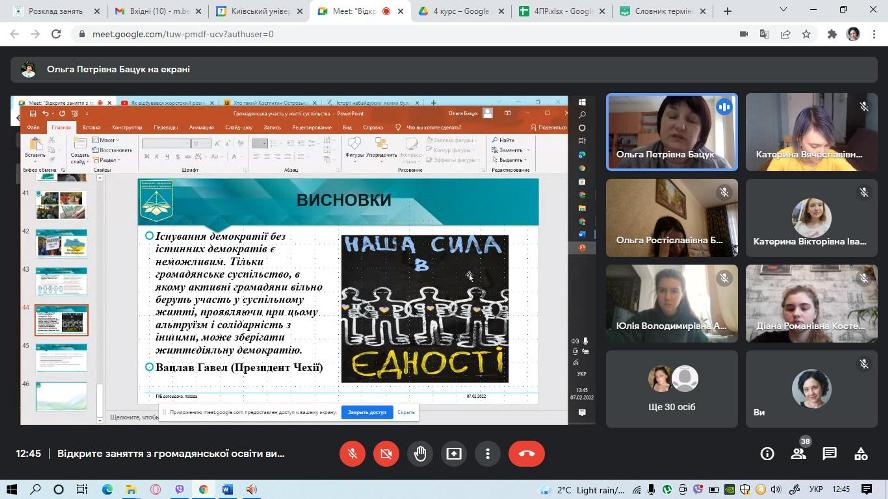The height and width of the screenshot is (499, 888).
Task: Close the 'Розклад занять' tab
Action: click(x=97, y=11)
